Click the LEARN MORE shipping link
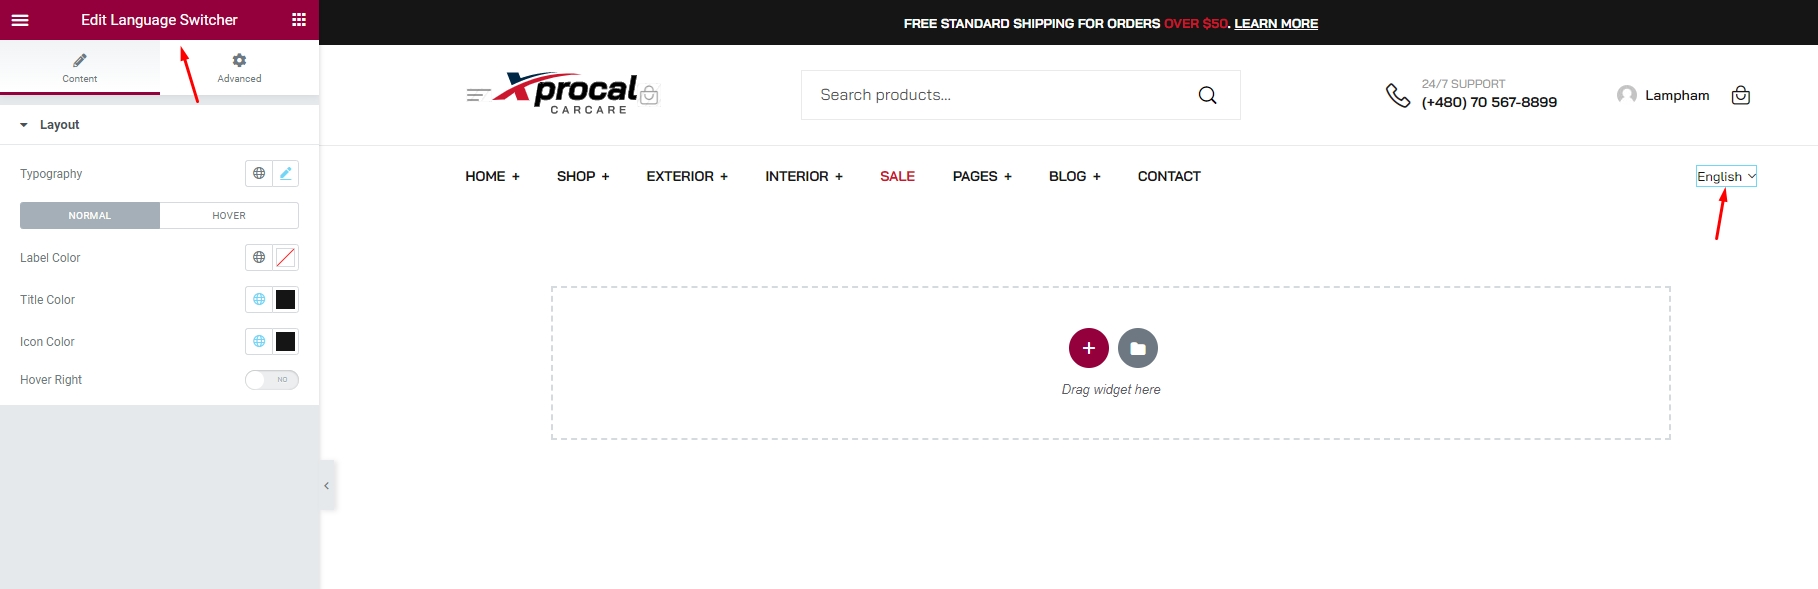 click(1276, 23)
